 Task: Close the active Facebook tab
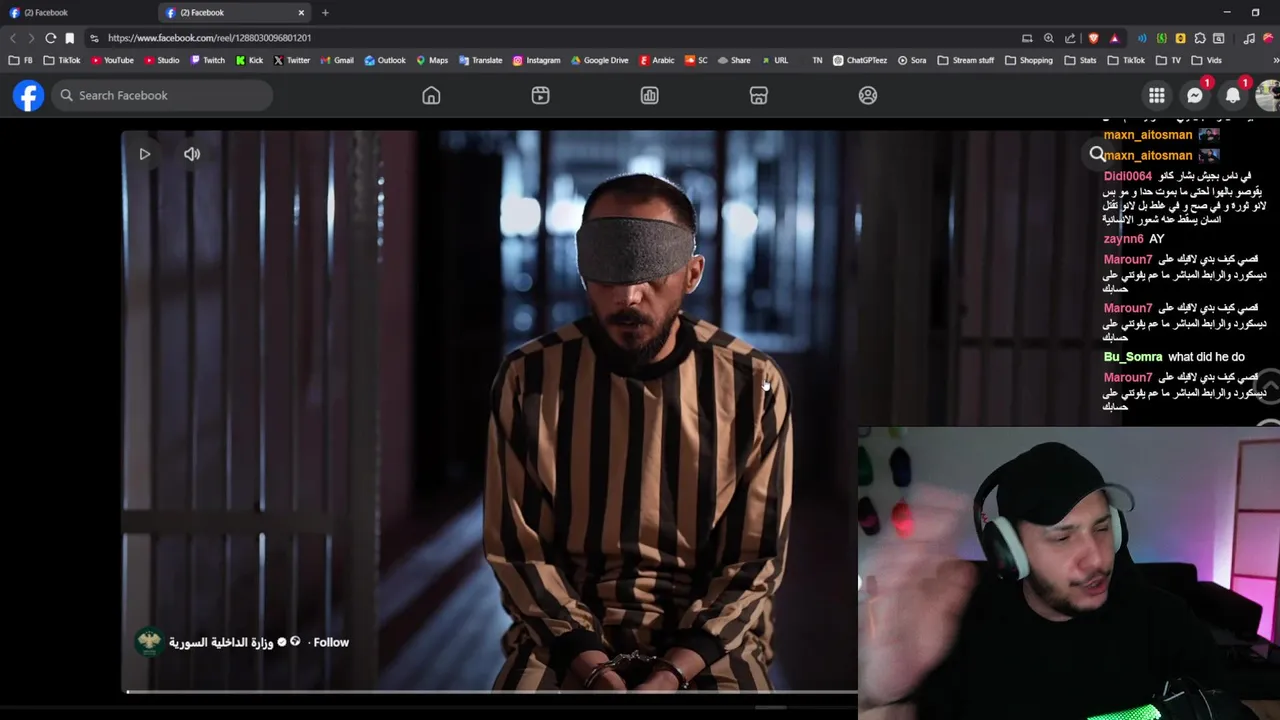tap(301, 13)
